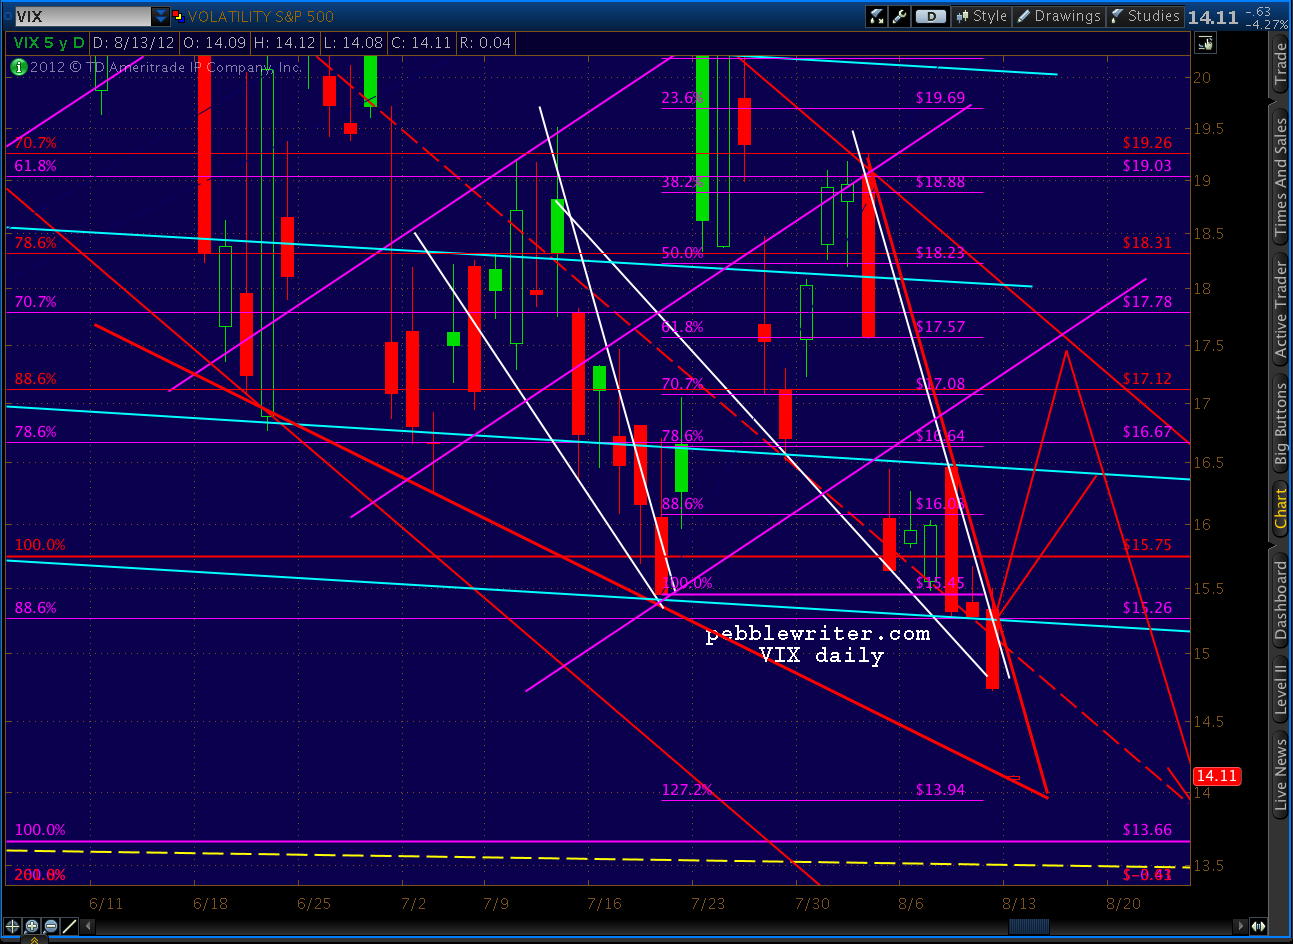This screenshot has width=1293, height=944.
Task: Open the Dashboard side tab
Action: (1281, 600)
